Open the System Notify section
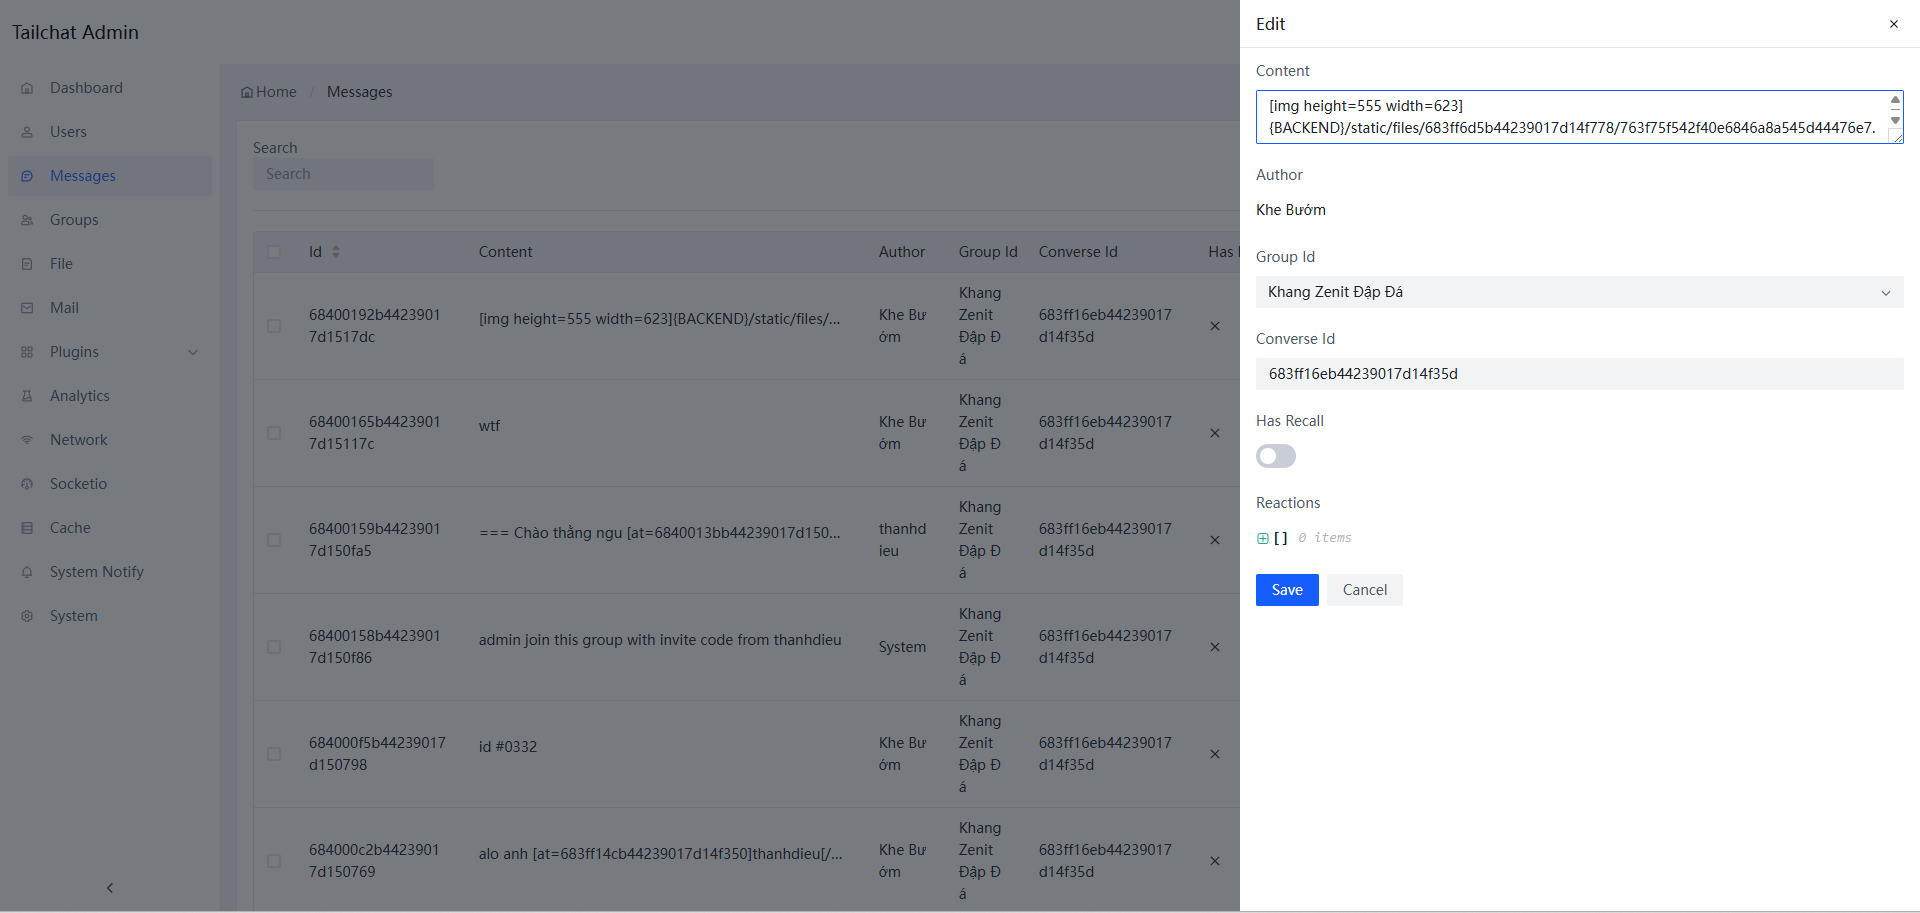1920x913 pixels. click(x=96, y=571)
